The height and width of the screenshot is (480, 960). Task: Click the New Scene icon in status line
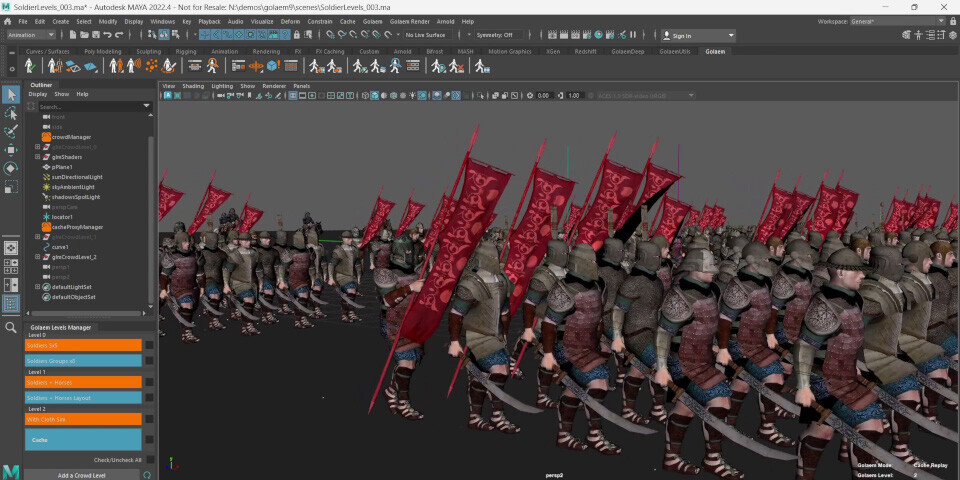(73, 35)
